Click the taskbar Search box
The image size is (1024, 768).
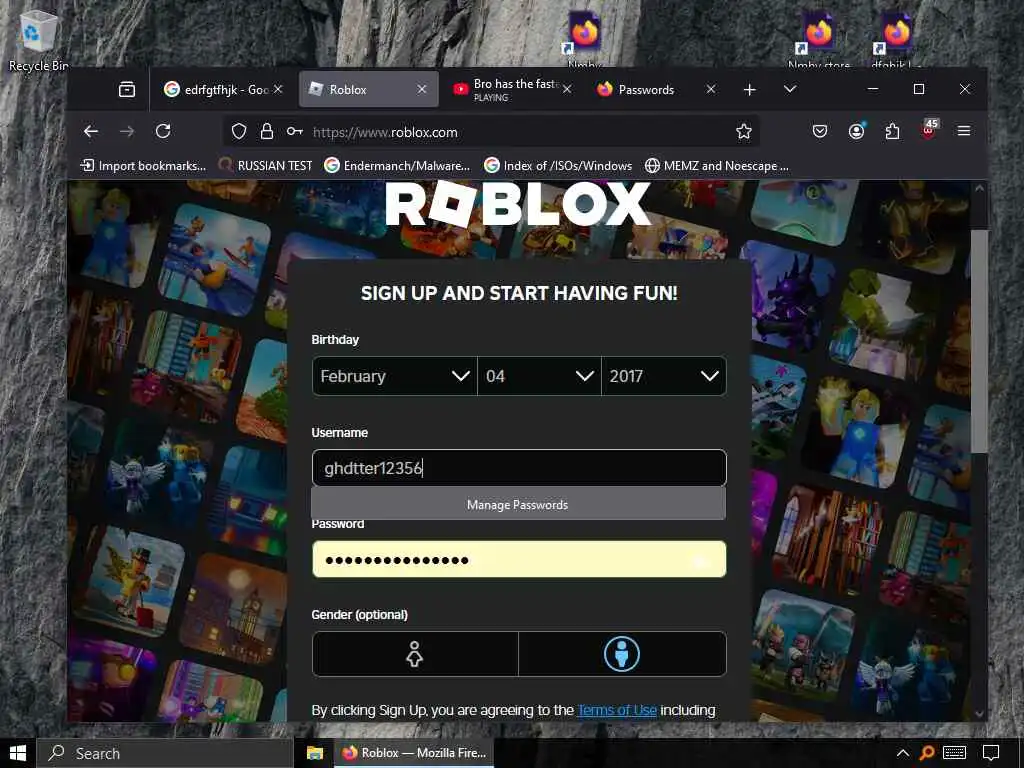[x=165, y=753]
